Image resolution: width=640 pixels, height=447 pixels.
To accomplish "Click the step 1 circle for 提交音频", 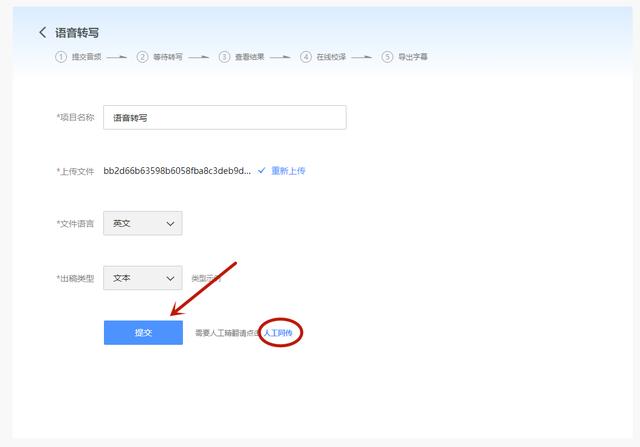I will (x=61, y=57).
